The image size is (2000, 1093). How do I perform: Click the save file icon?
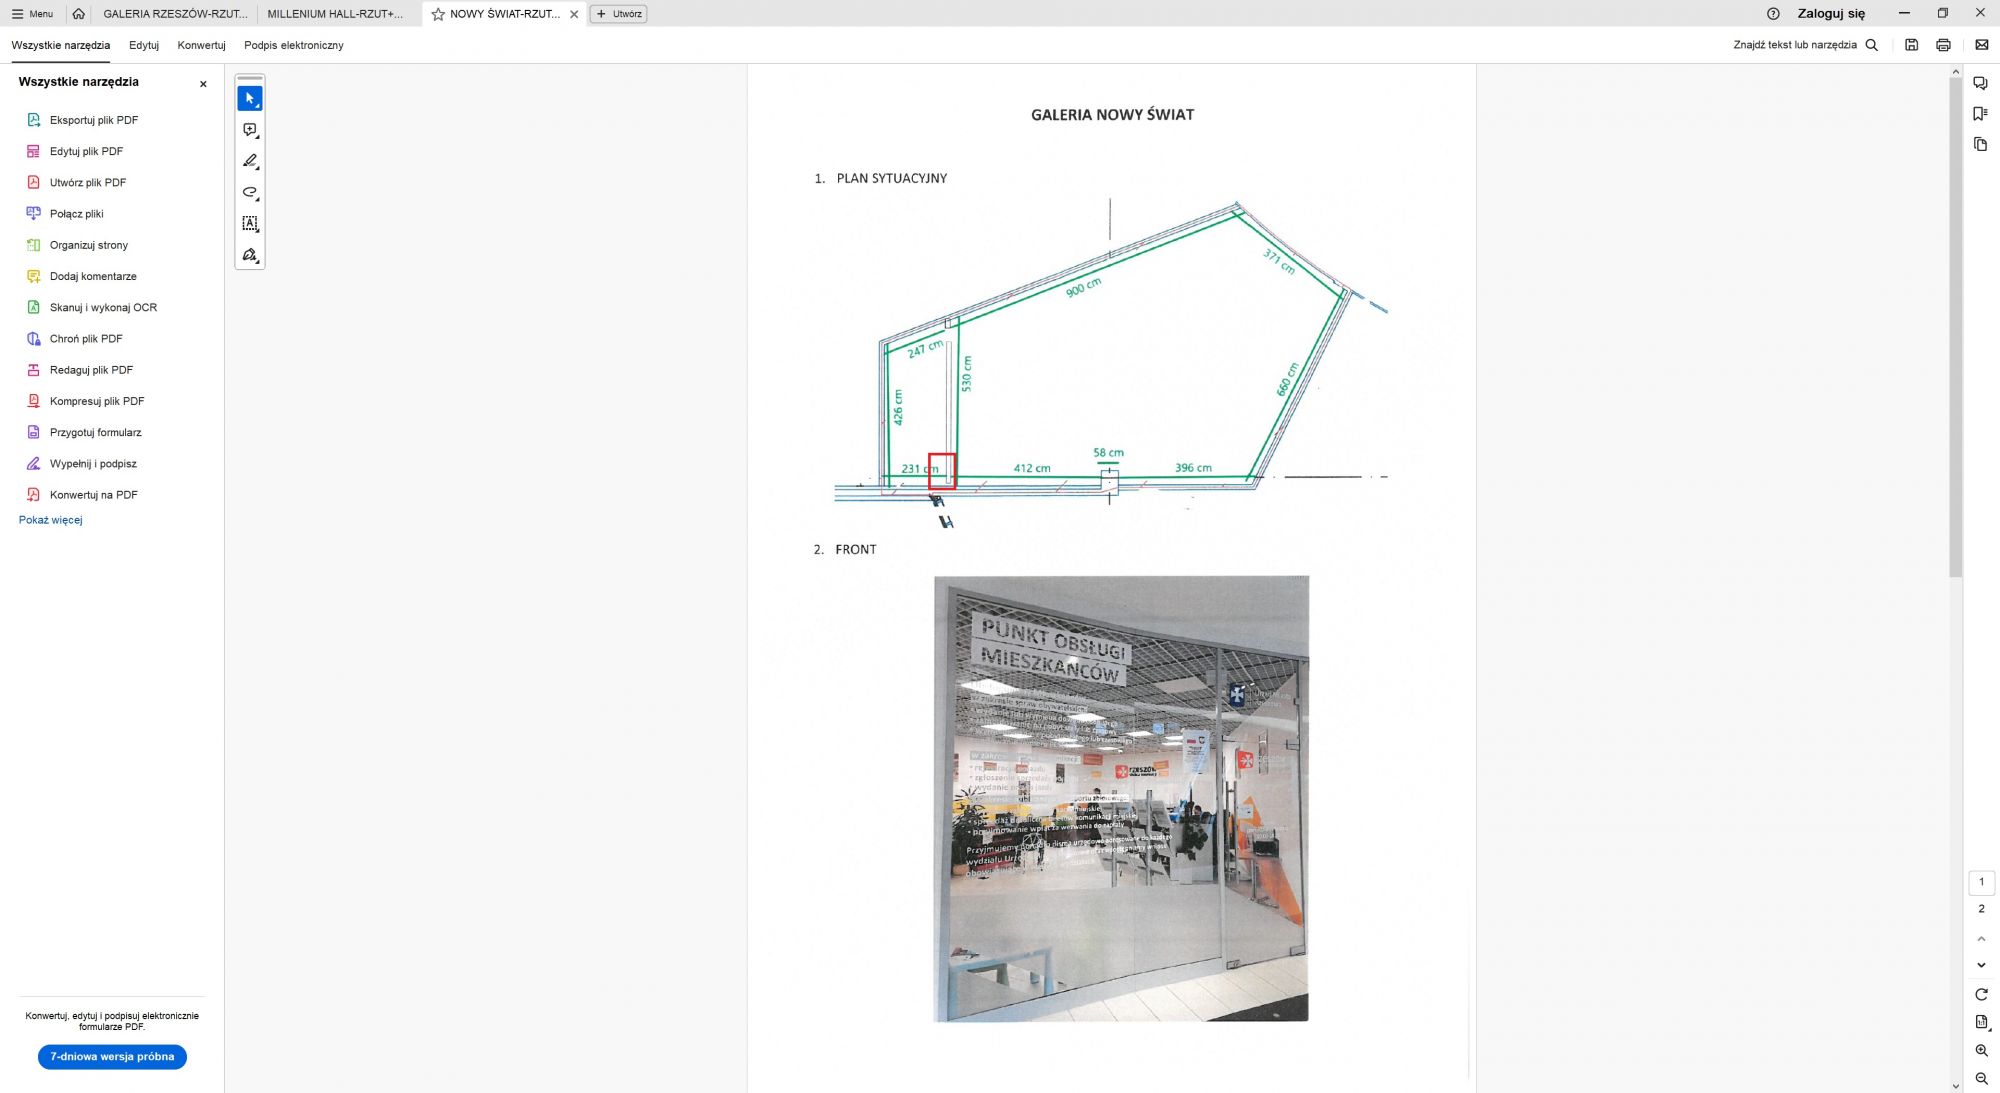pyautogui.click(x=1911, y=45)
